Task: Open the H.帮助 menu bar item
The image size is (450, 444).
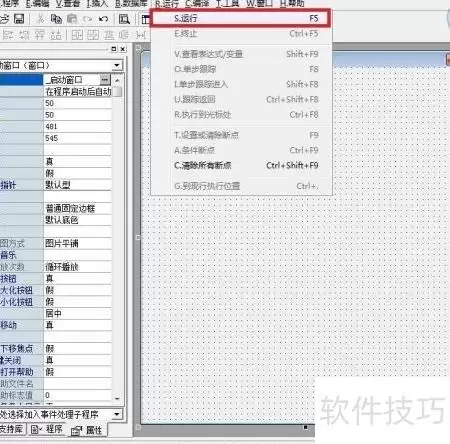Action: [x=292, y=4]
